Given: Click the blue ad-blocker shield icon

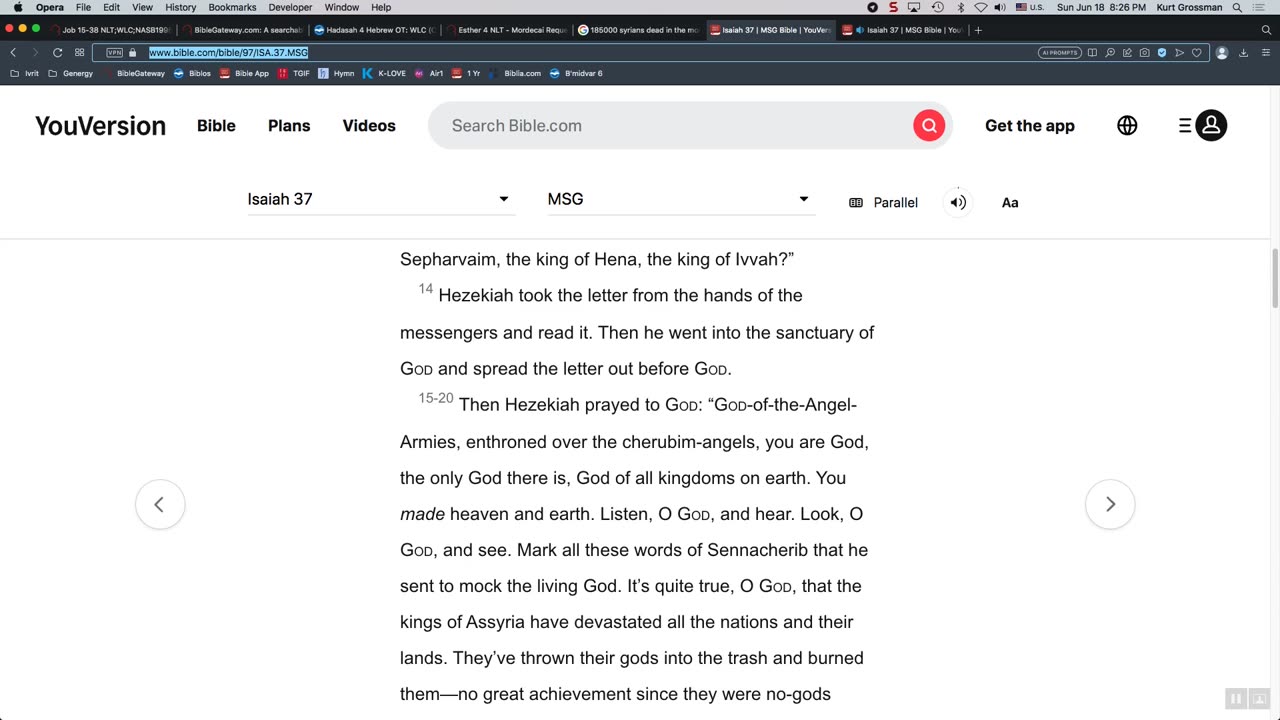Looking at the screenshot, I should coord(1162,53).
